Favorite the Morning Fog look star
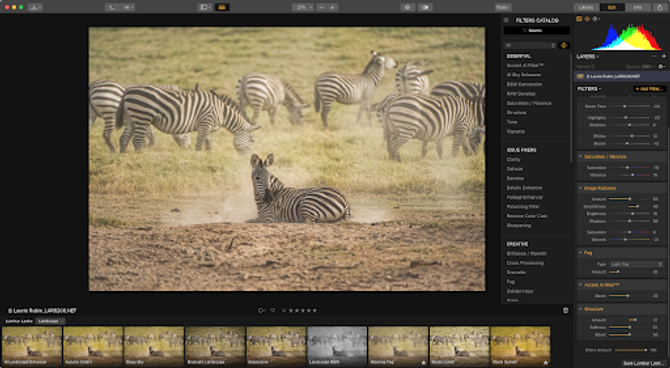This screenshot has width=670, height=368. click(423, 362)
